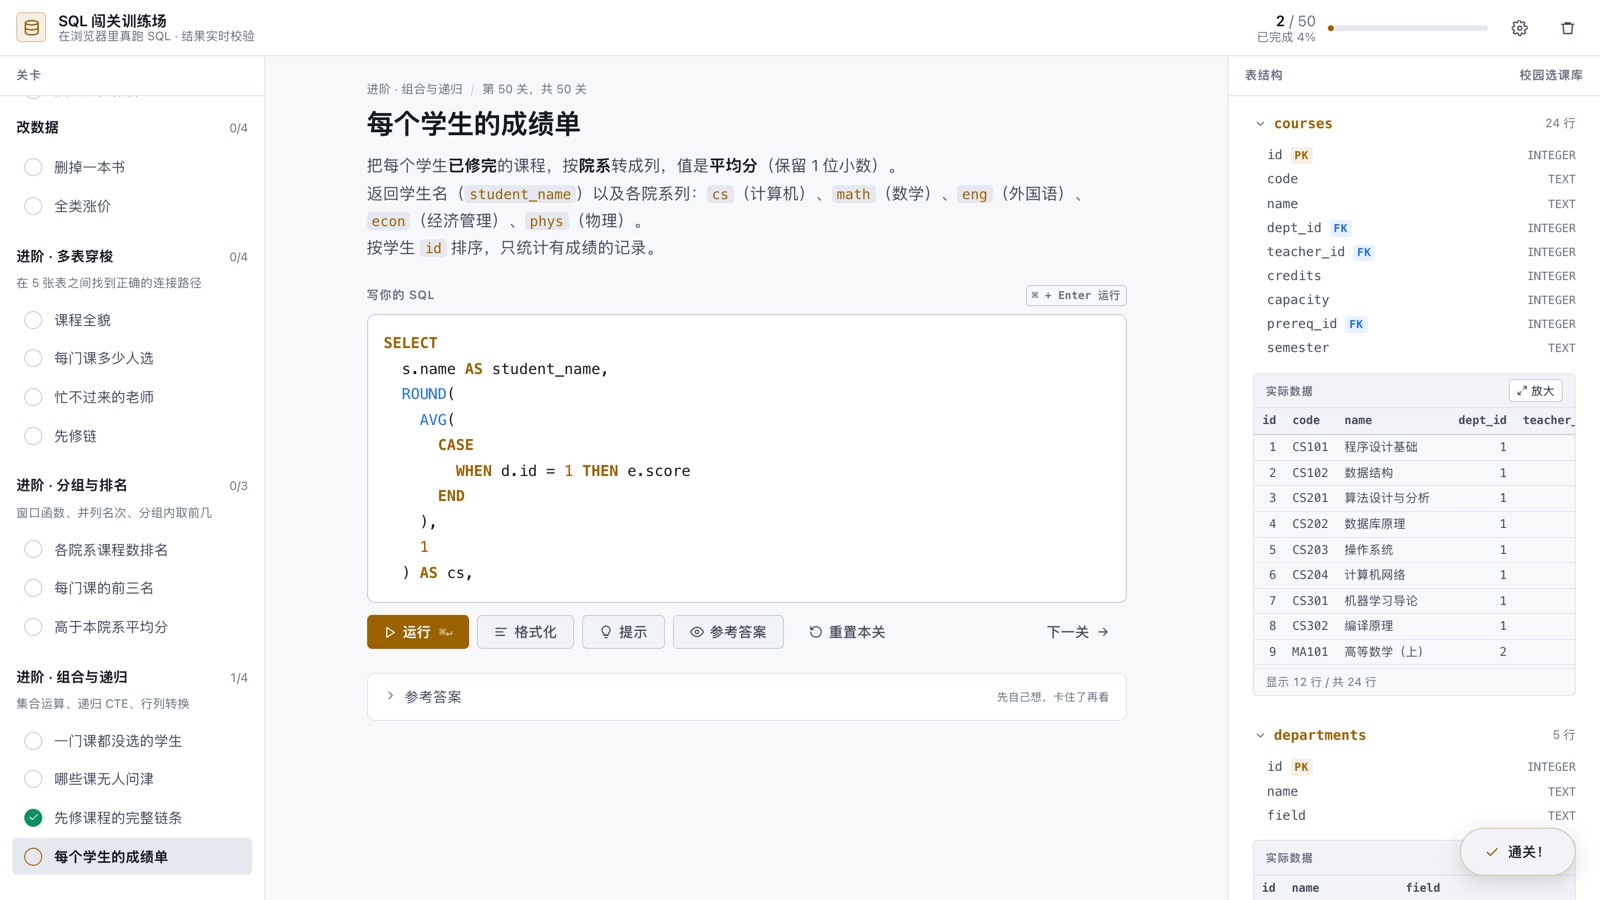Screen dimensions: 1600x900
Task: Click the 提示 hint button
Action: (x=623, y=632)
